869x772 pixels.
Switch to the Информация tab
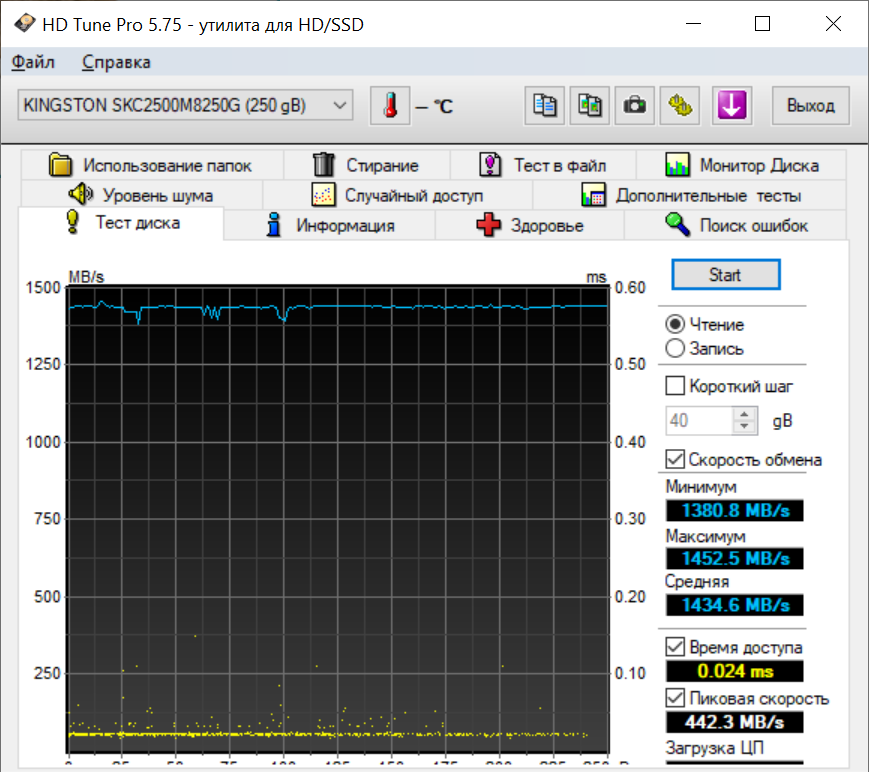(329, 225)
